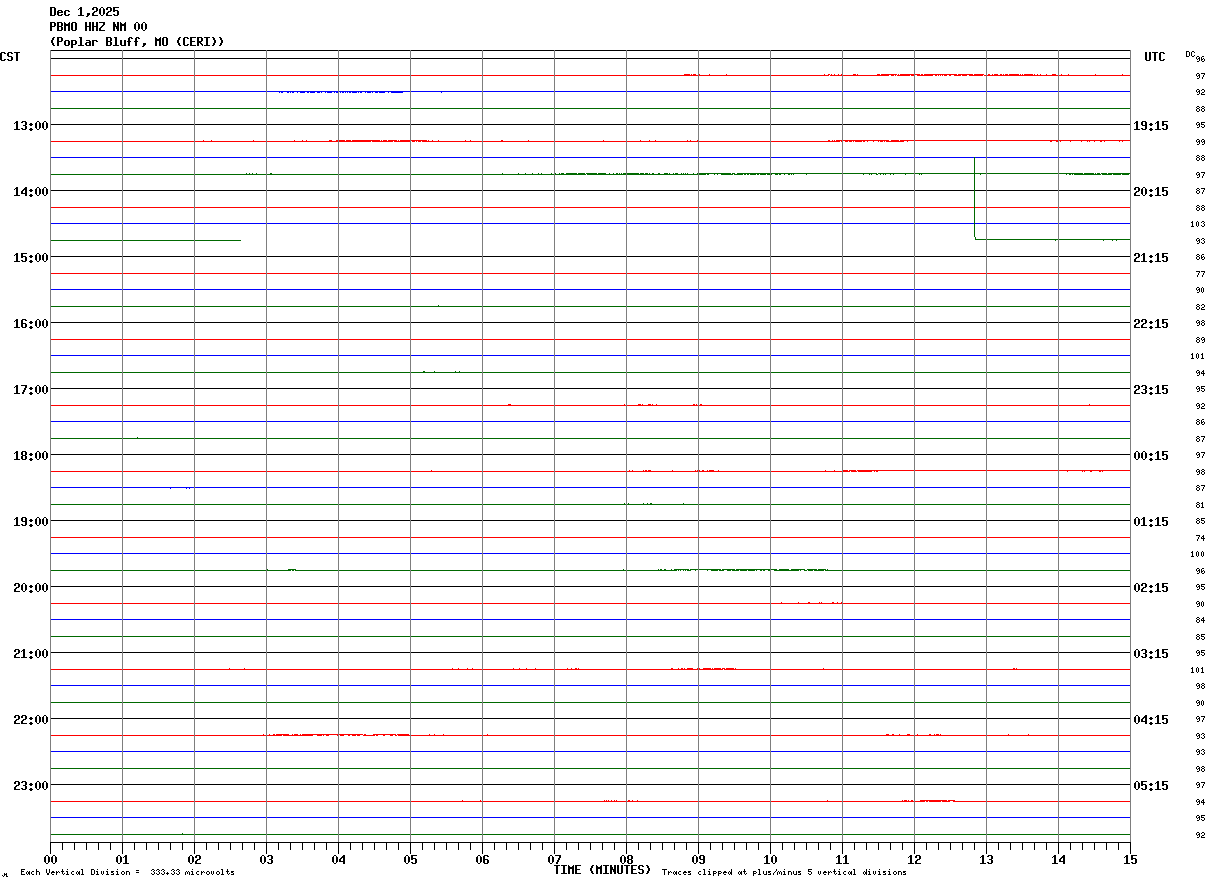Click the DC value 77
Image resolution: width=1210 pixels, height=886 pixels.
[1200, 273]
